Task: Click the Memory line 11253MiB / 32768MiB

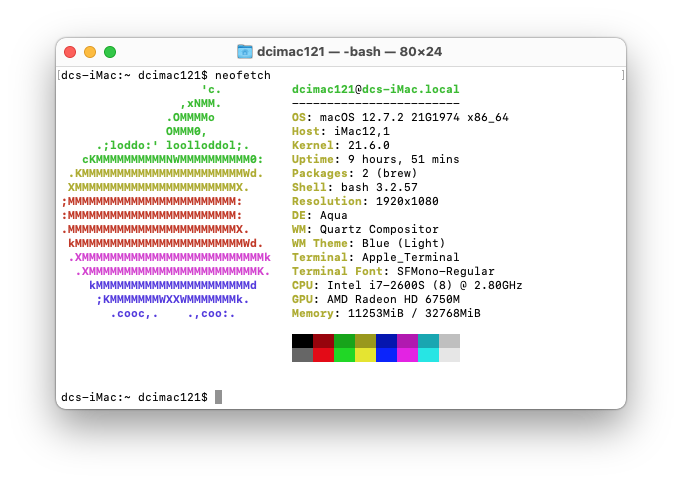Action: click(x=386, y=313)
